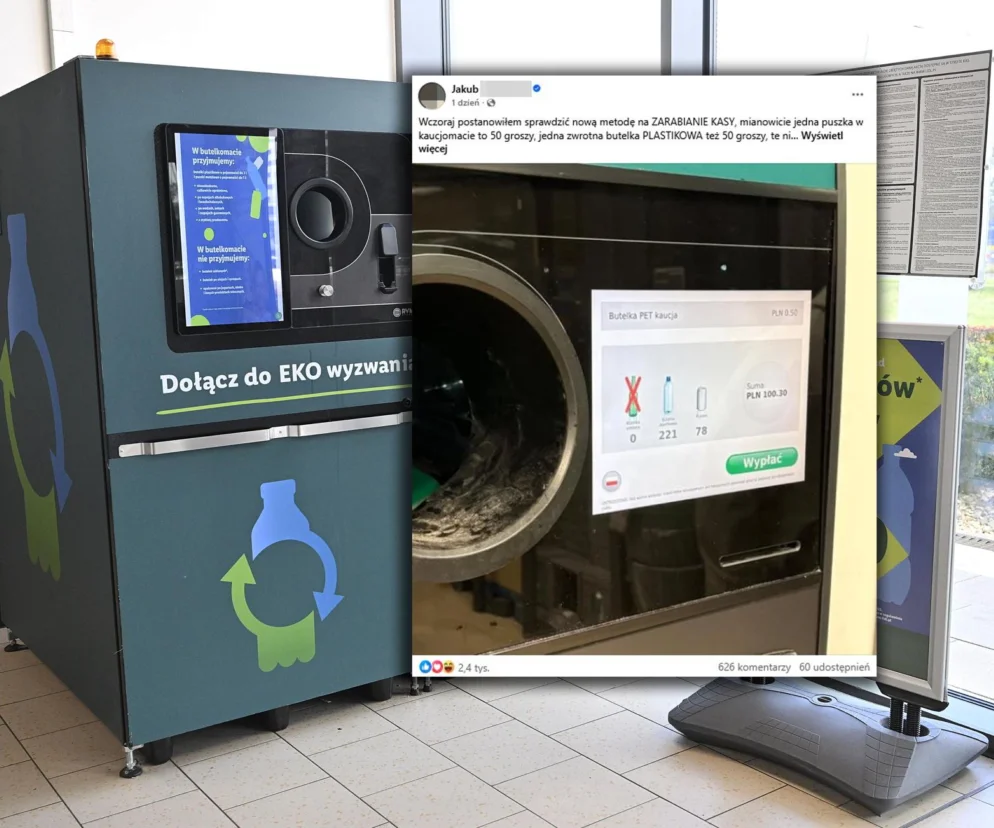Open the "60 udostępnień" shares list
The height and width of the screenshot is (828, 994).
pos(834,667)
